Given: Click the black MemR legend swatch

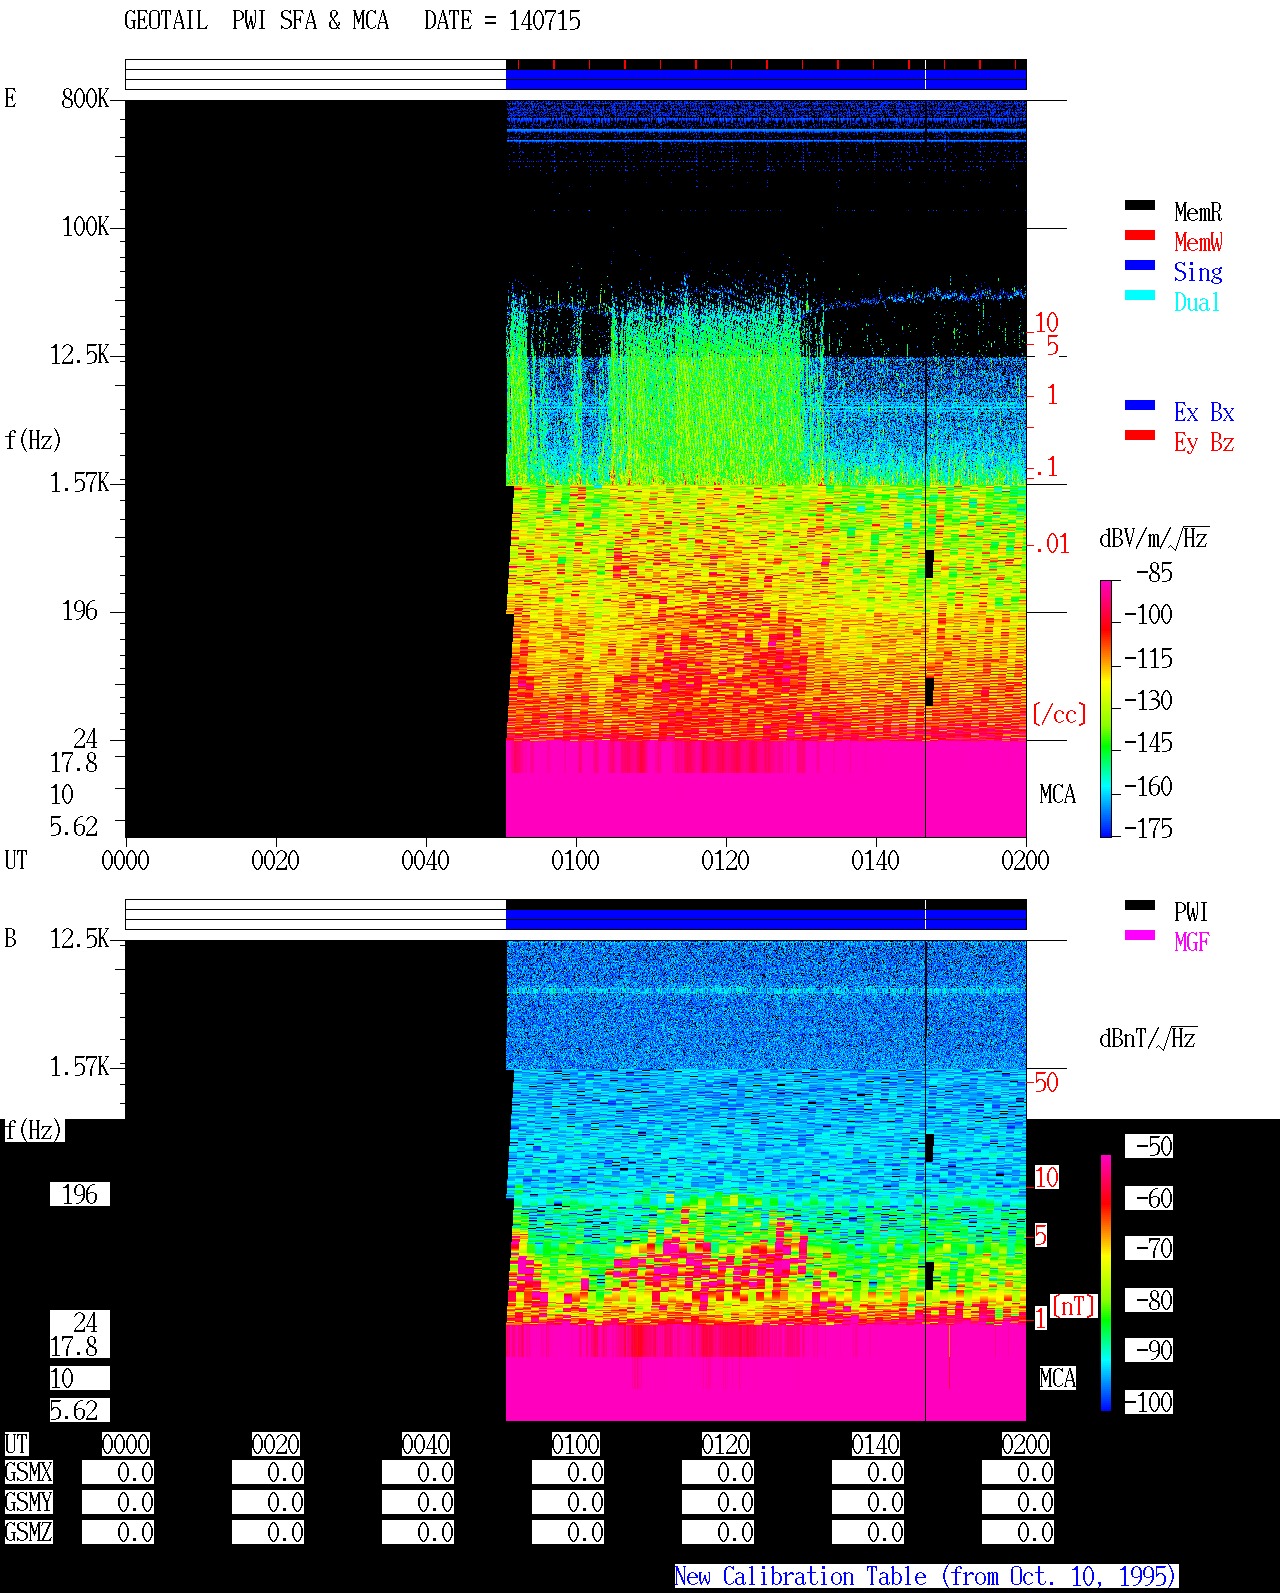Looking at the screenshot, I should click(x=1139, y=205).
